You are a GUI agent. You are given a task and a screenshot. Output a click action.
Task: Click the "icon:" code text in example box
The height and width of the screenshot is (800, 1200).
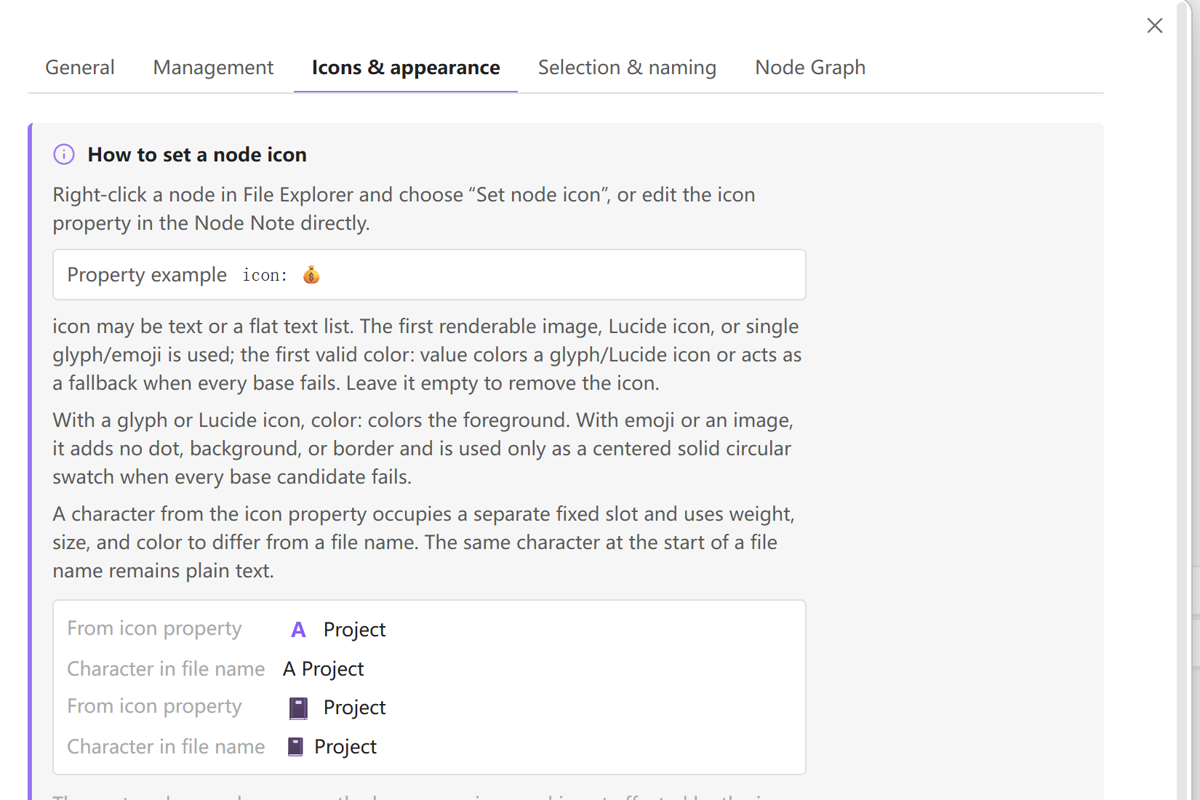(265, 275)
